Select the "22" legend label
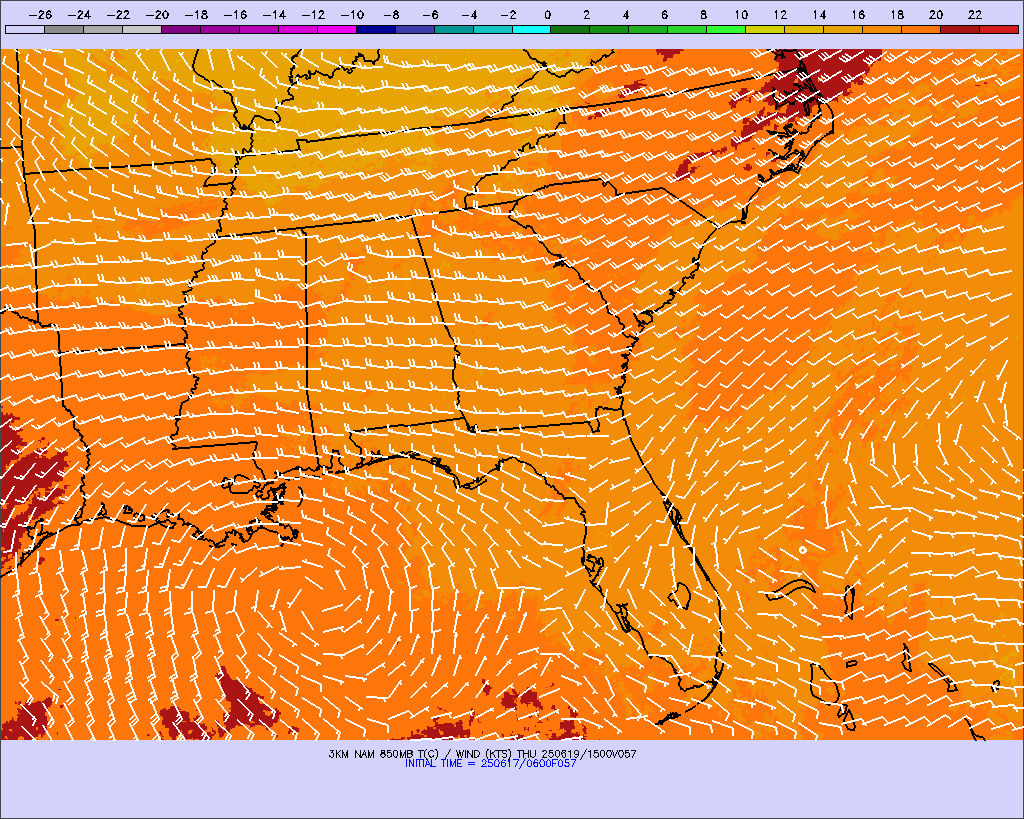Screen dimensions: 1024x819 975,14
